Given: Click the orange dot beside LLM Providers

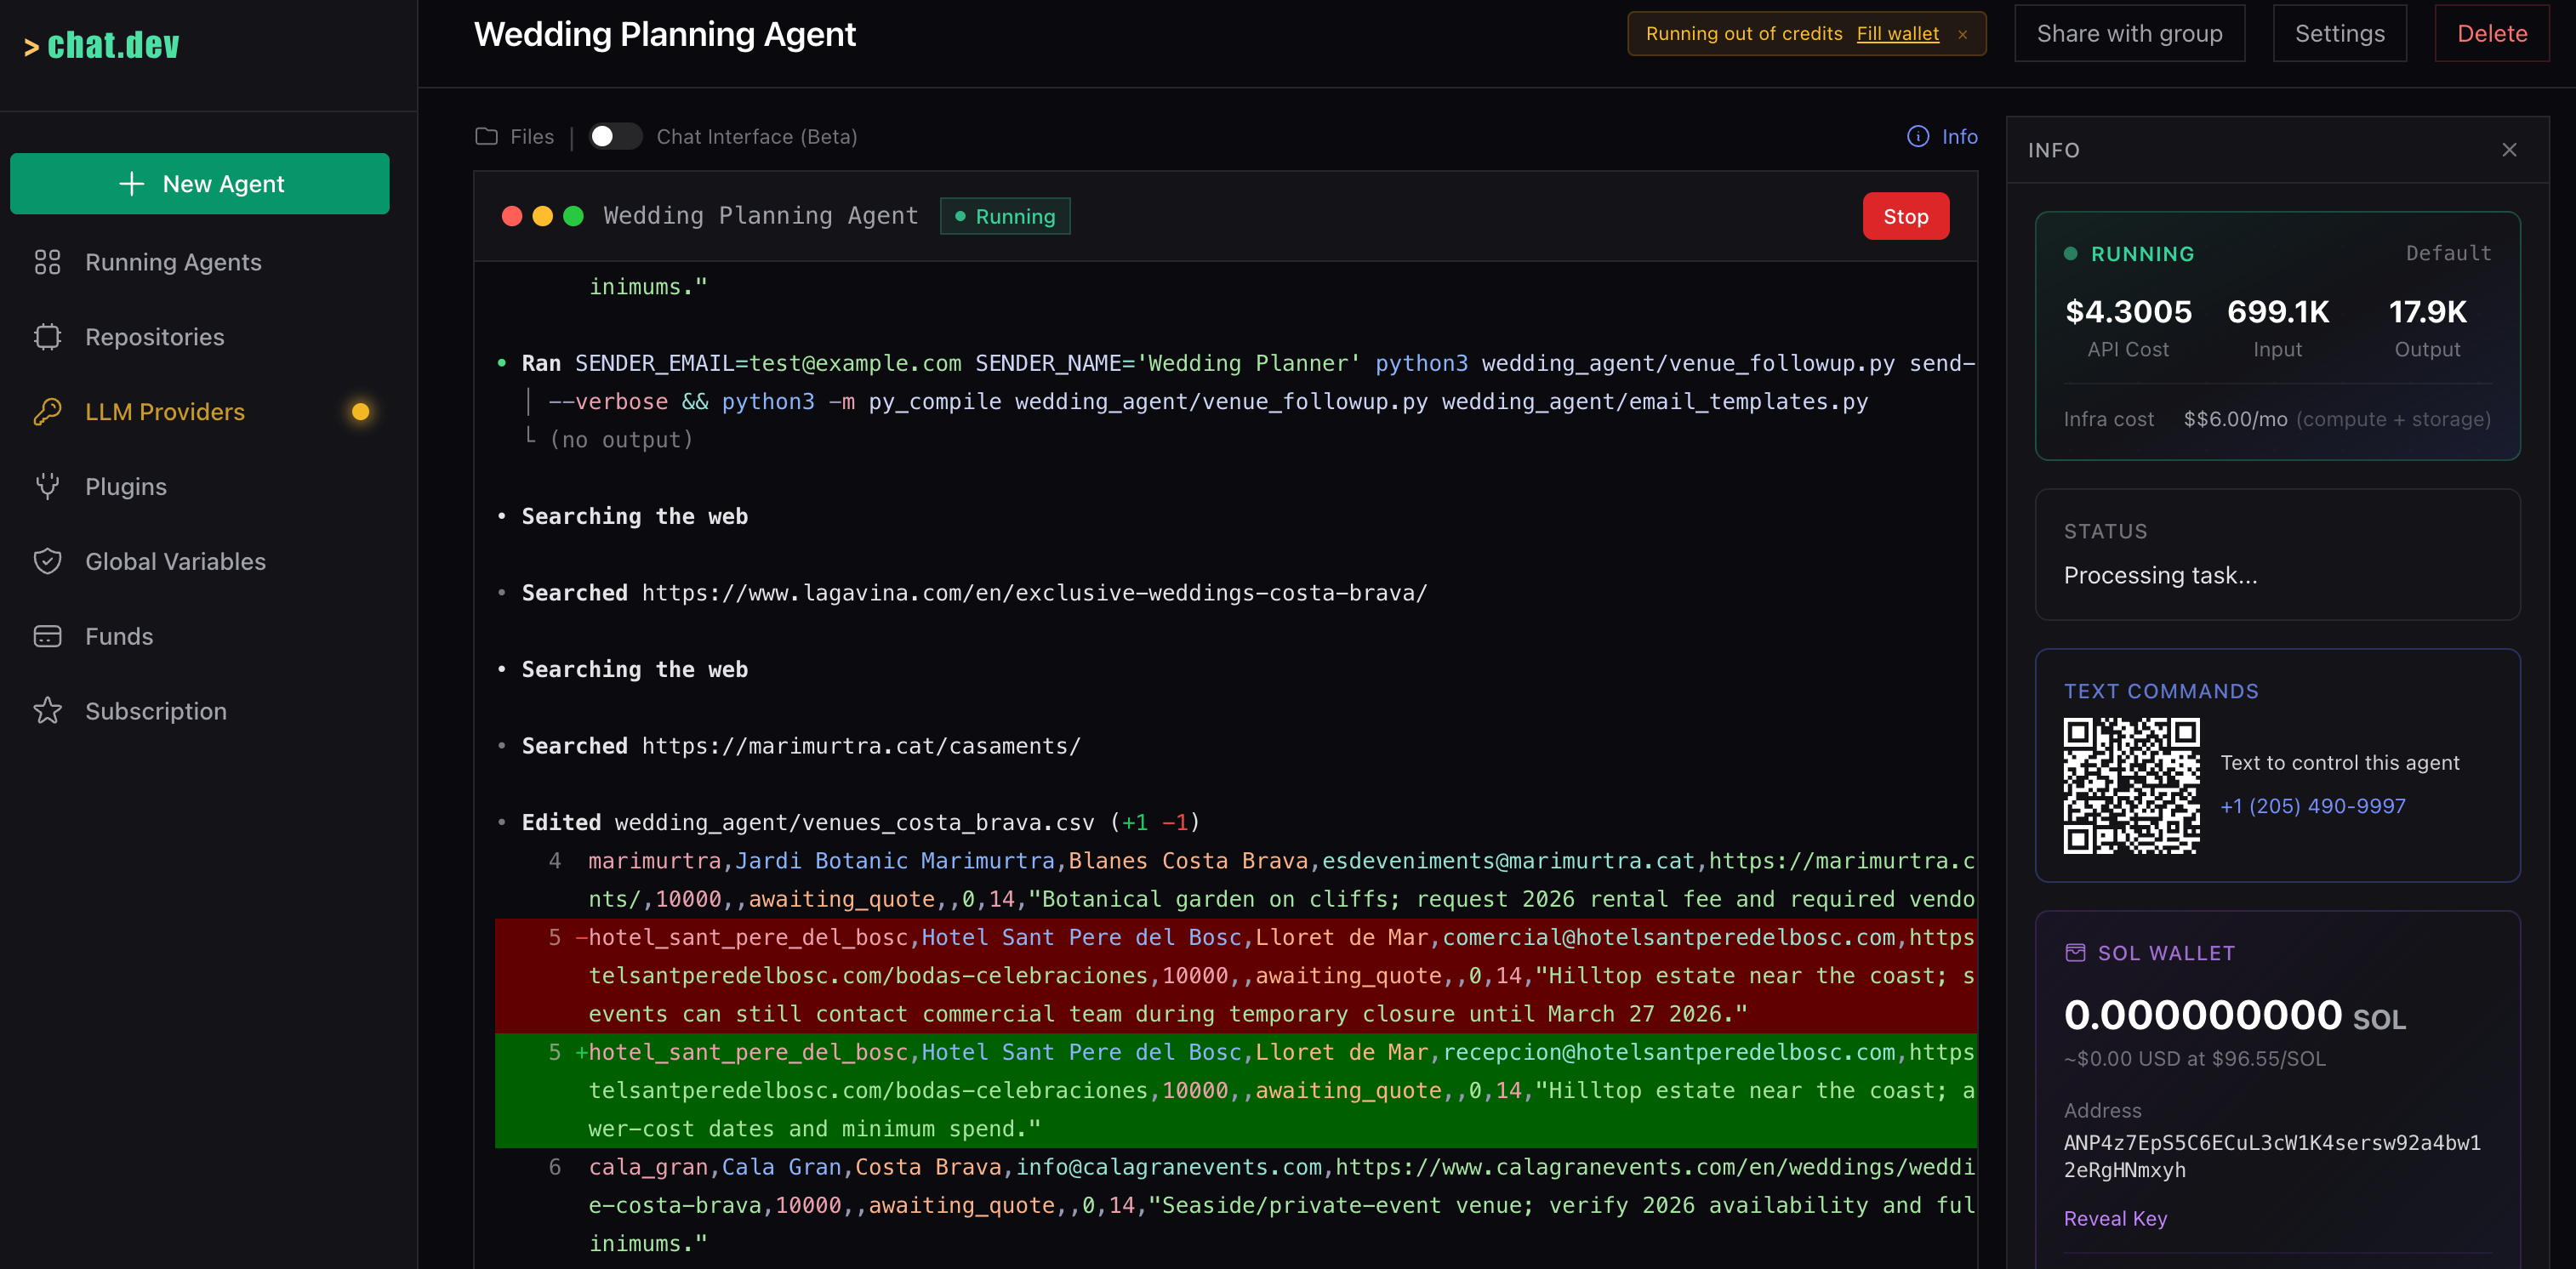Looking at the screenshot, I should [x=360, y=412].
